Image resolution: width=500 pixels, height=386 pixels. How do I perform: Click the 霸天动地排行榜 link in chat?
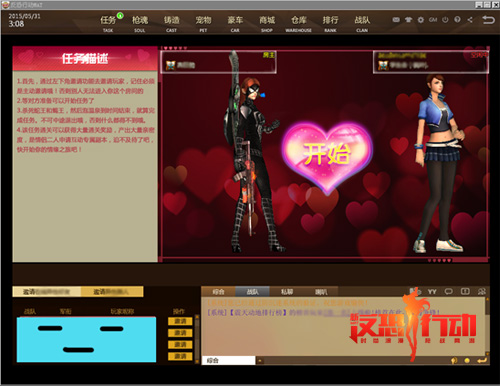click(x=258, y=312)
